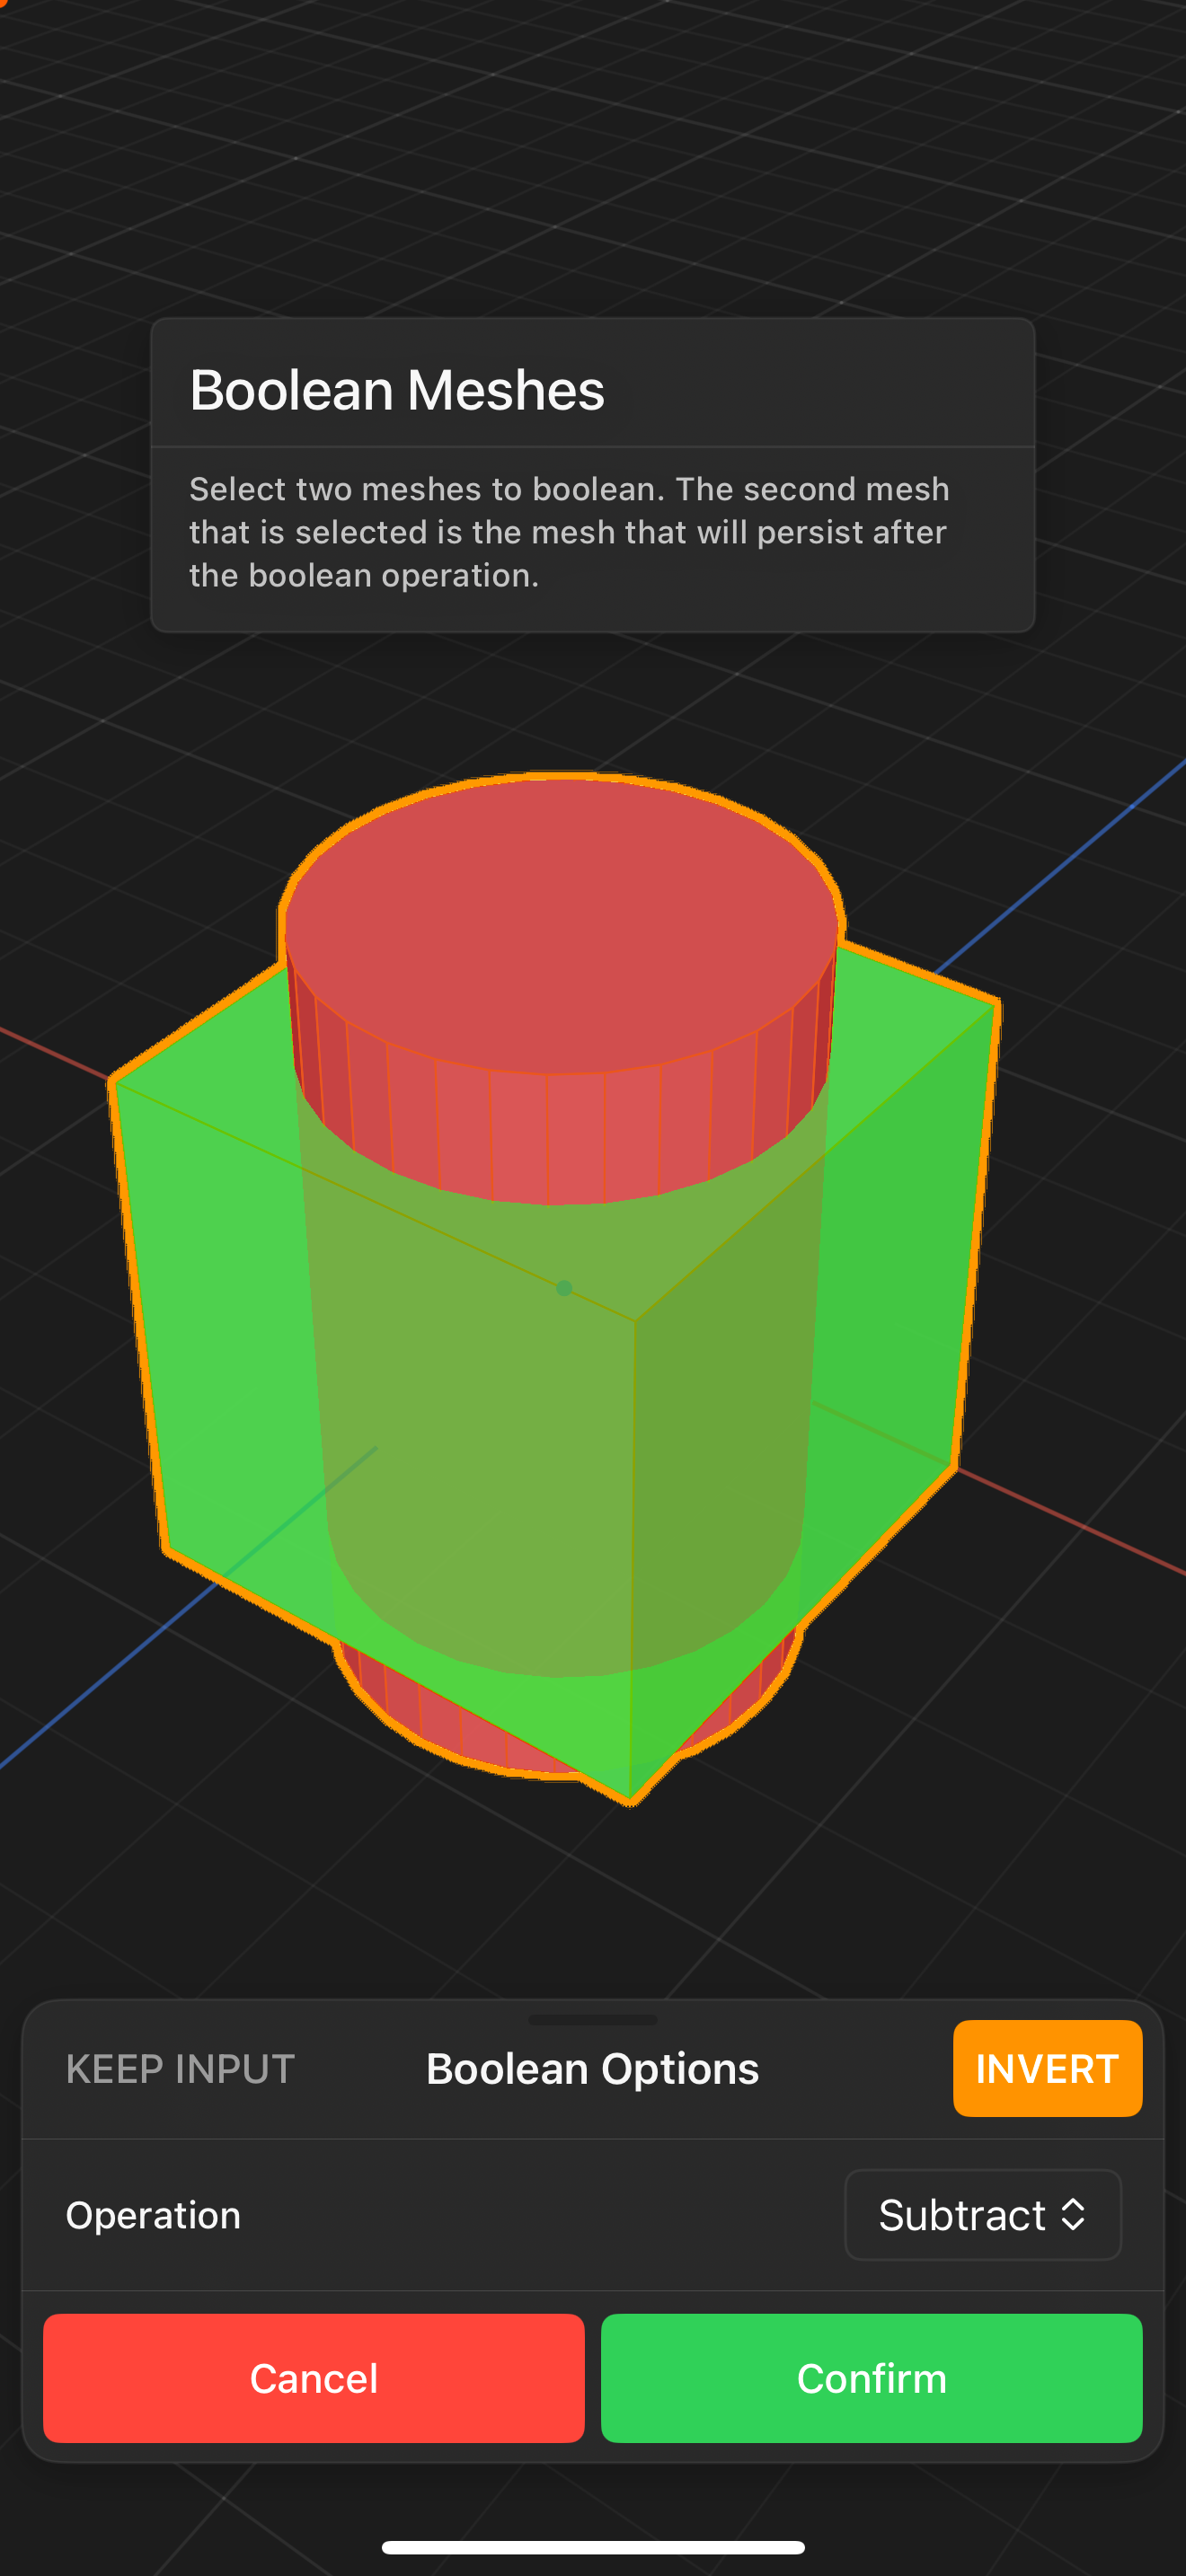Tap the boolean instruction description text

pos(569,532)
